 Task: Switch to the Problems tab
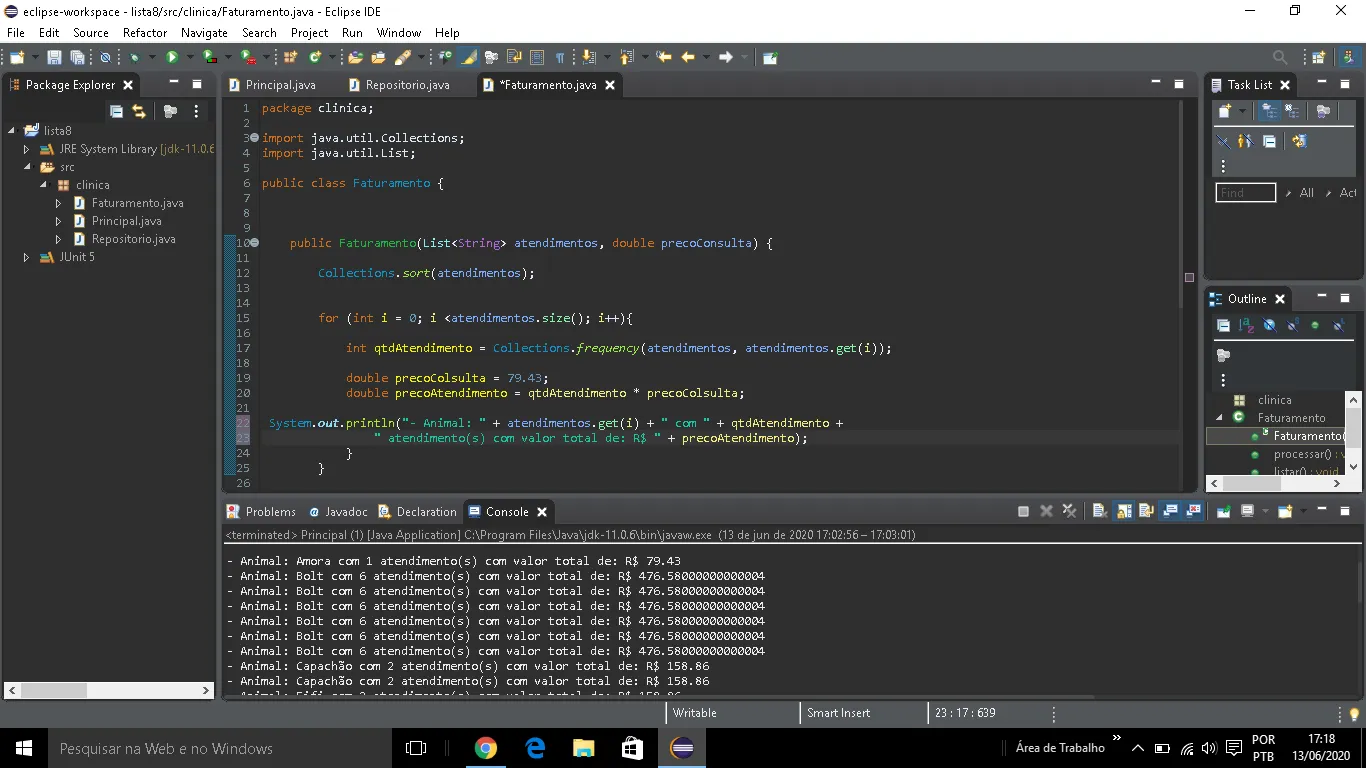coord(270,511)
